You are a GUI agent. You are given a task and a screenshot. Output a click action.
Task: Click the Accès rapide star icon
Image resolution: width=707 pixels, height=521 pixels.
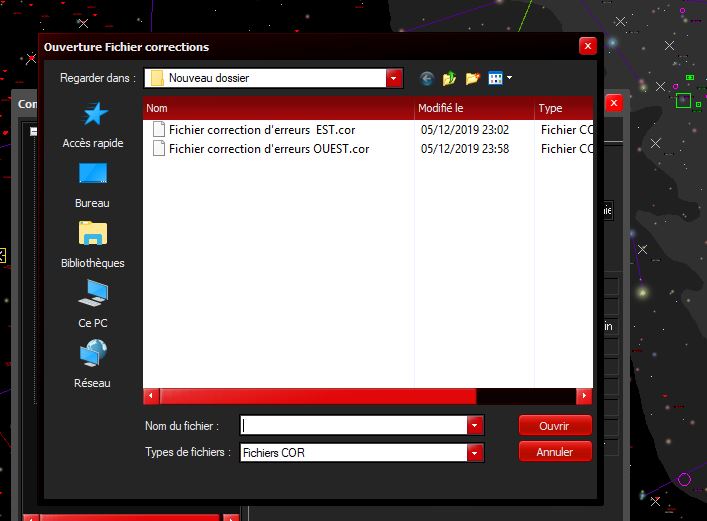coord(93,114)
